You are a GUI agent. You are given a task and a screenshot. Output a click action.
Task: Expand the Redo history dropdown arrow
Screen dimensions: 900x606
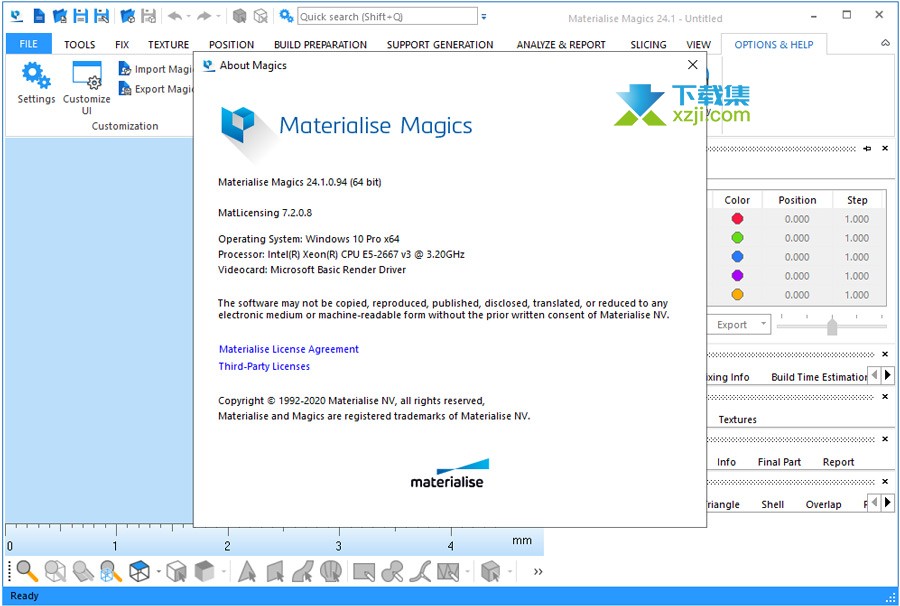point(218,16)
